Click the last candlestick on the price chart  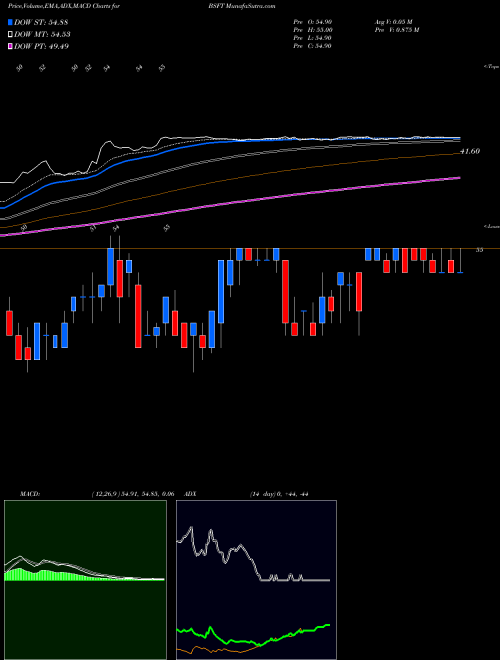460,261
